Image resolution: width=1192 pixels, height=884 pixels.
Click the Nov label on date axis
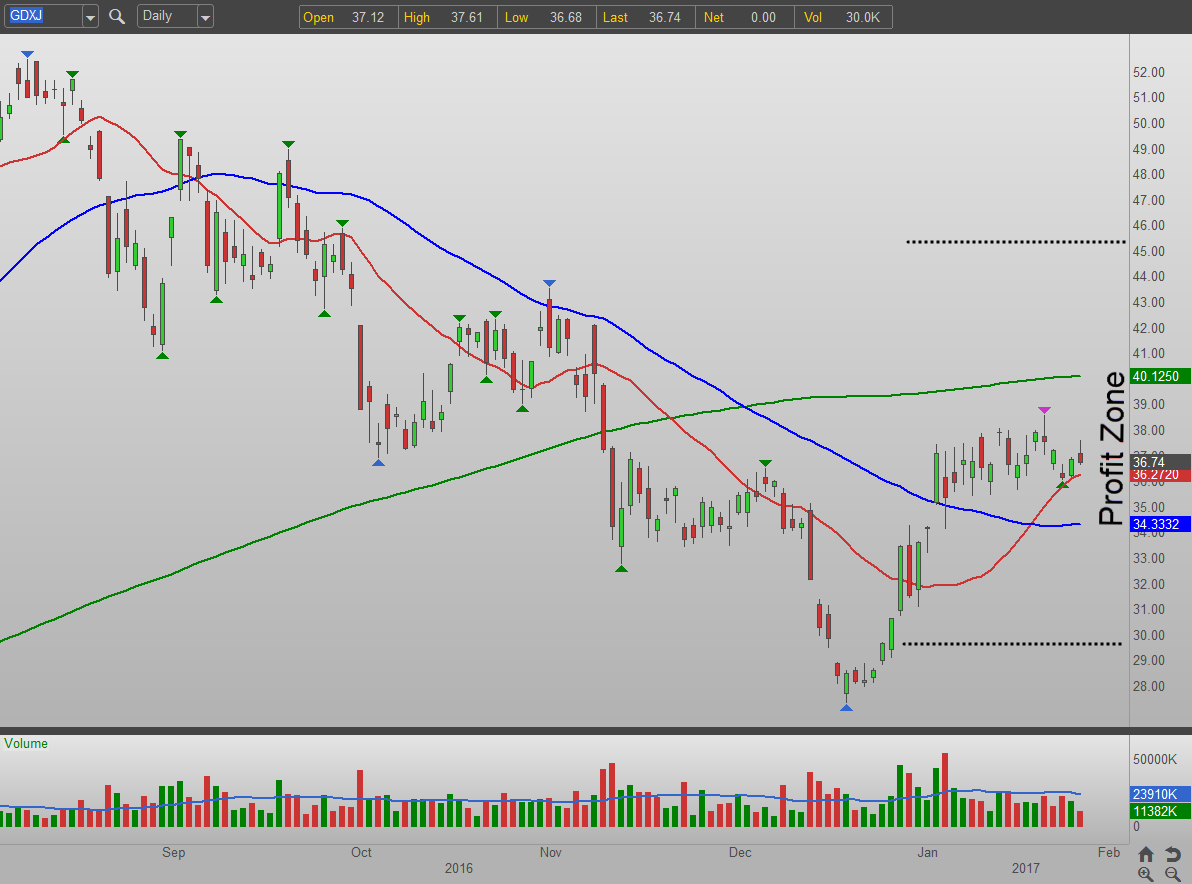pyautogui.click(x=550, y=852)
